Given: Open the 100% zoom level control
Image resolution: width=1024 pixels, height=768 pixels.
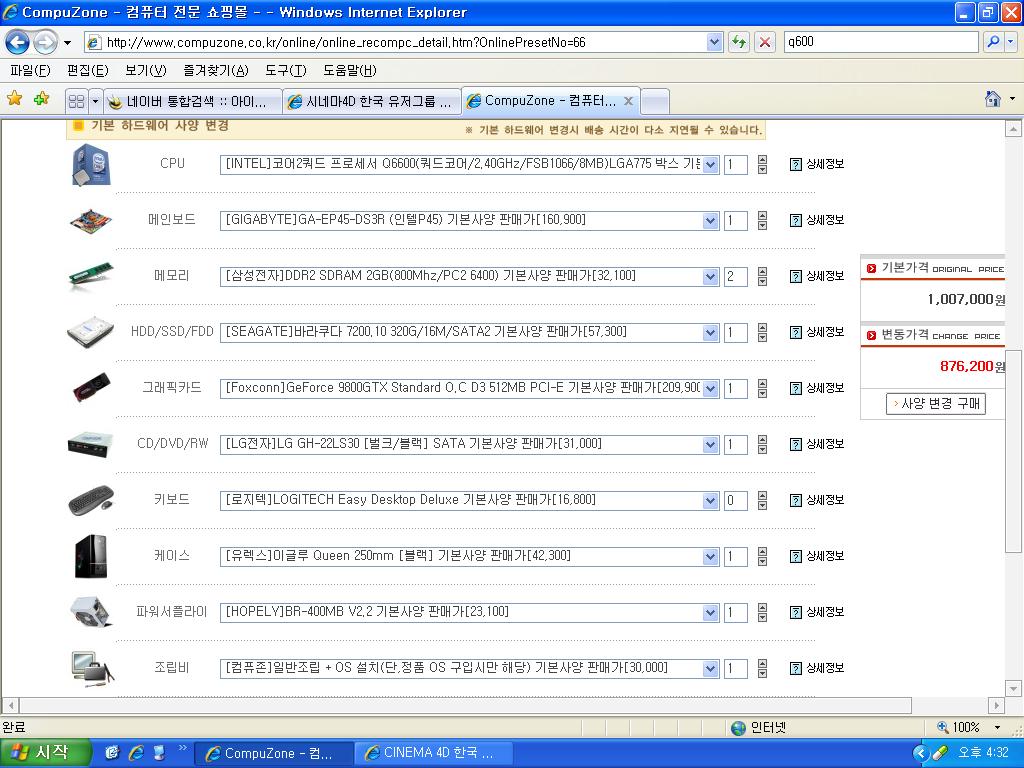Looking at the screenshot, I should coord(968,727).
